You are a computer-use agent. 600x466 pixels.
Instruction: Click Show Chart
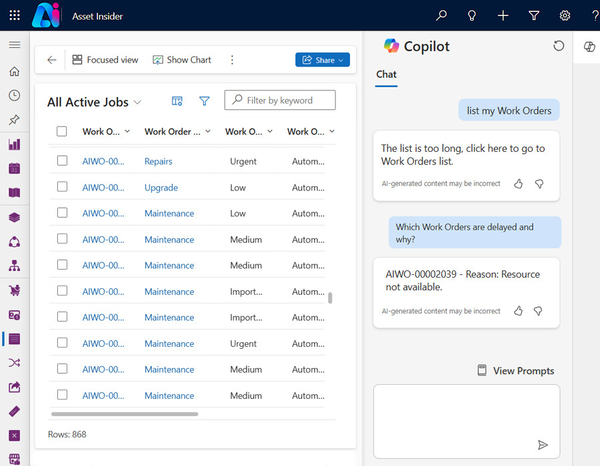pos(182,60)
